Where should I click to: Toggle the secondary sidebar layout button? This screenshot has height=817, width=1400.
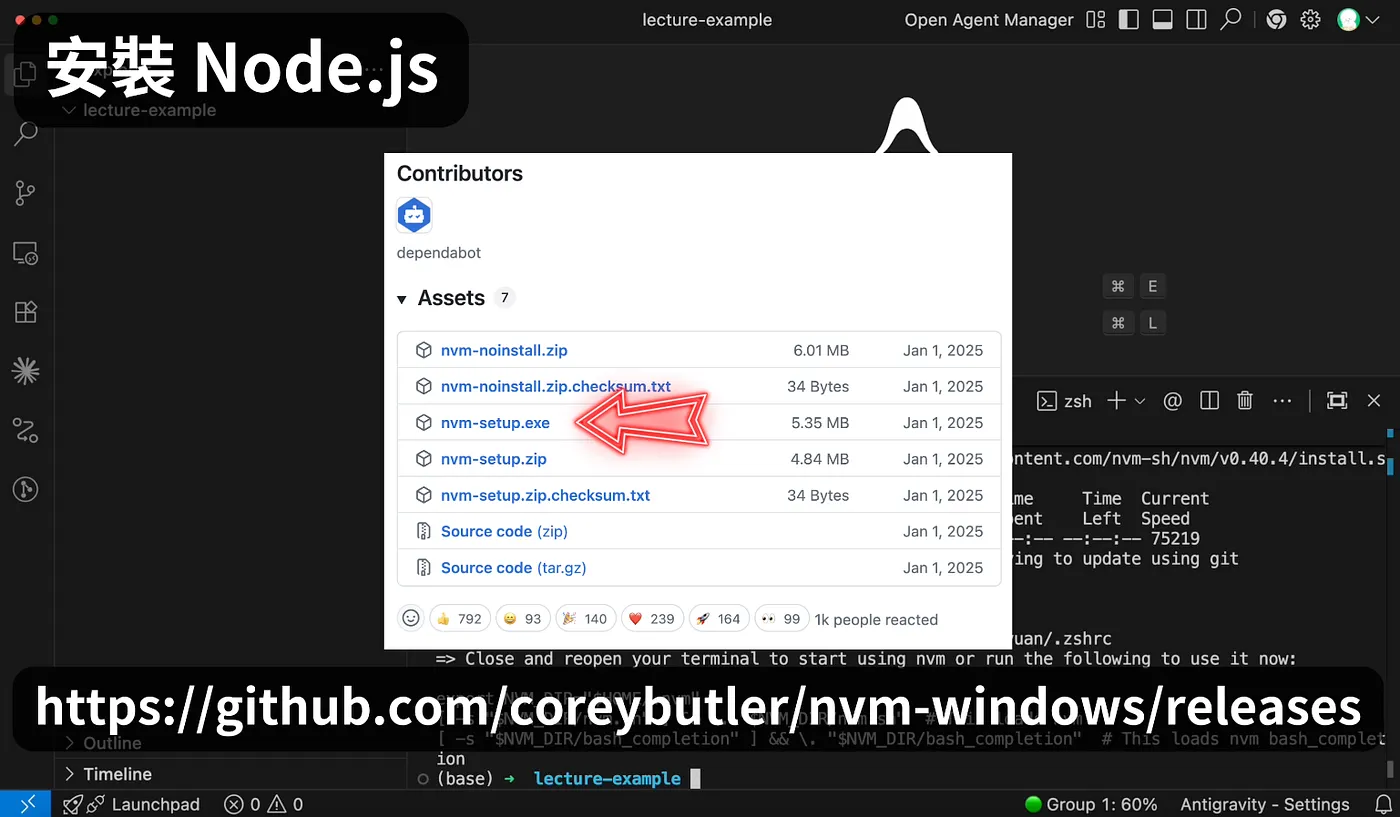(x=1196, y=20)
